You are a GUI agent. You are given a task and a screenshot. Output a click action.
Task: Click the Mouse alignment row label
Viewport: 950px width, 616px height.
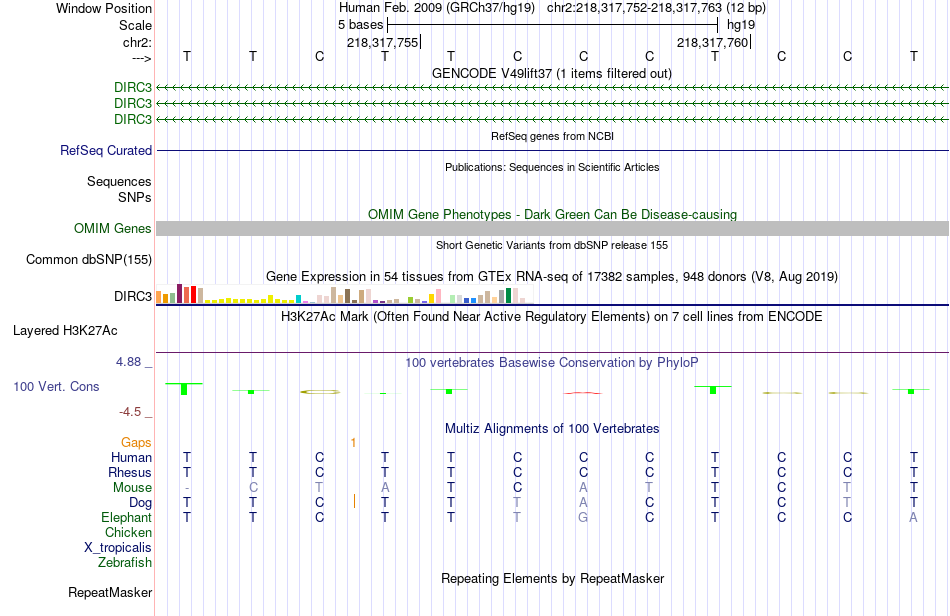point(132,488)
